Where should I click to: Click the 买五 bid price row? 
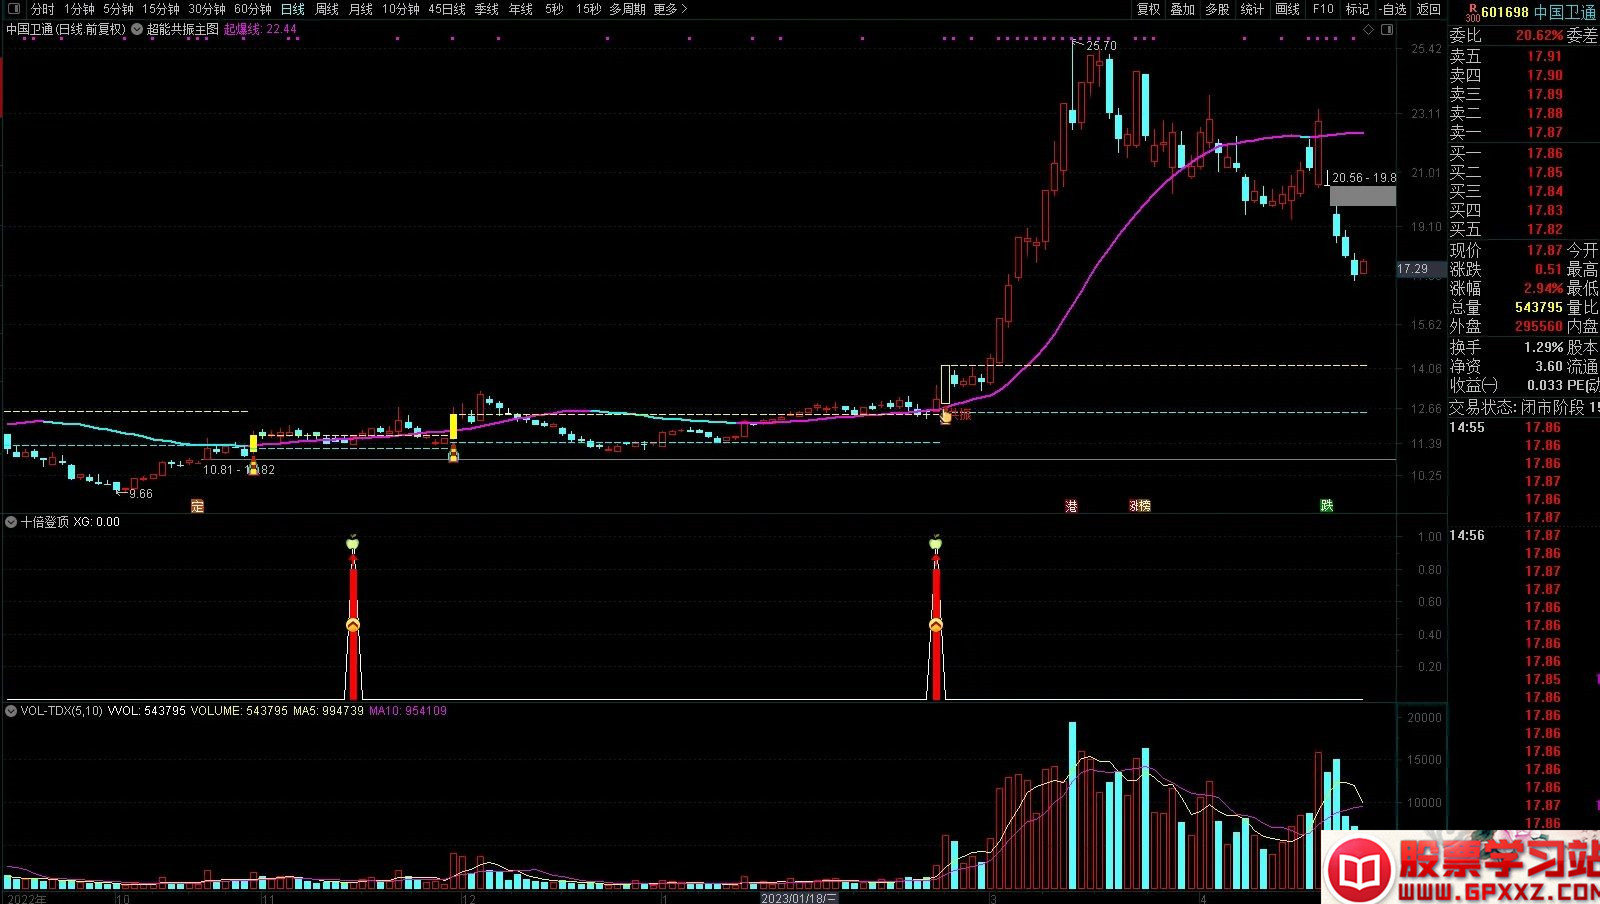pyautogui.click(x=1524, y=229)
